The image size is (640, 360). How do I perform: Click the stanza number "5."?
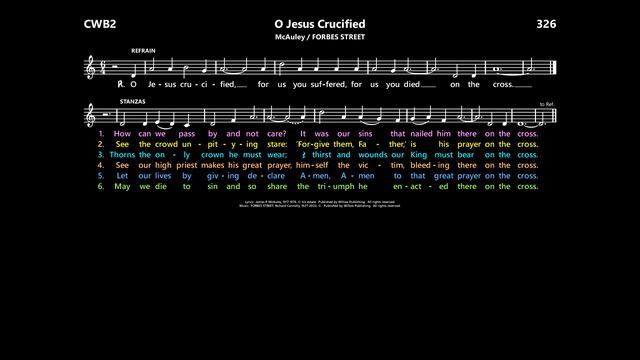[x=101, y=176]
